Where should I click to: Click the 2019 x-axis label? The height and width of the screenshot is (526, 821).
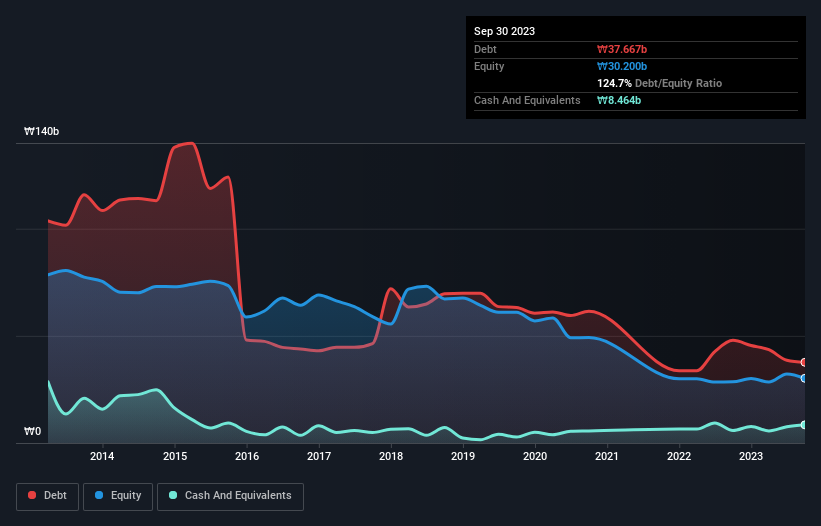pyautogui.click(x=463, y=456)
